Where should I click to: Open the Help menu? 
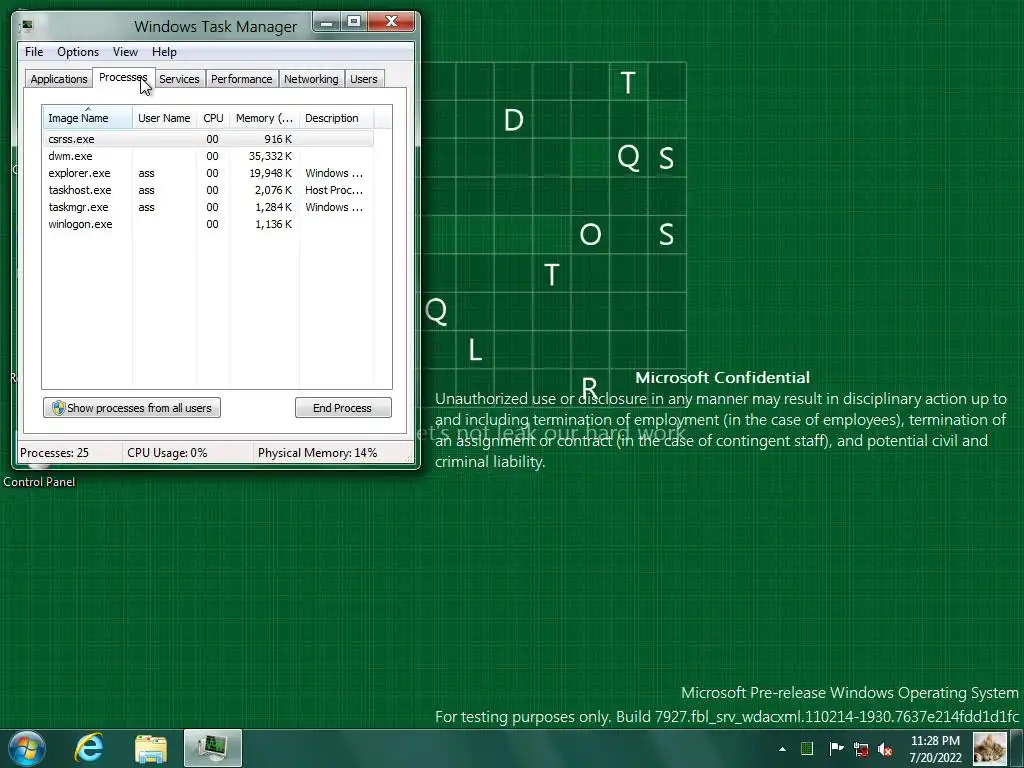164,52
